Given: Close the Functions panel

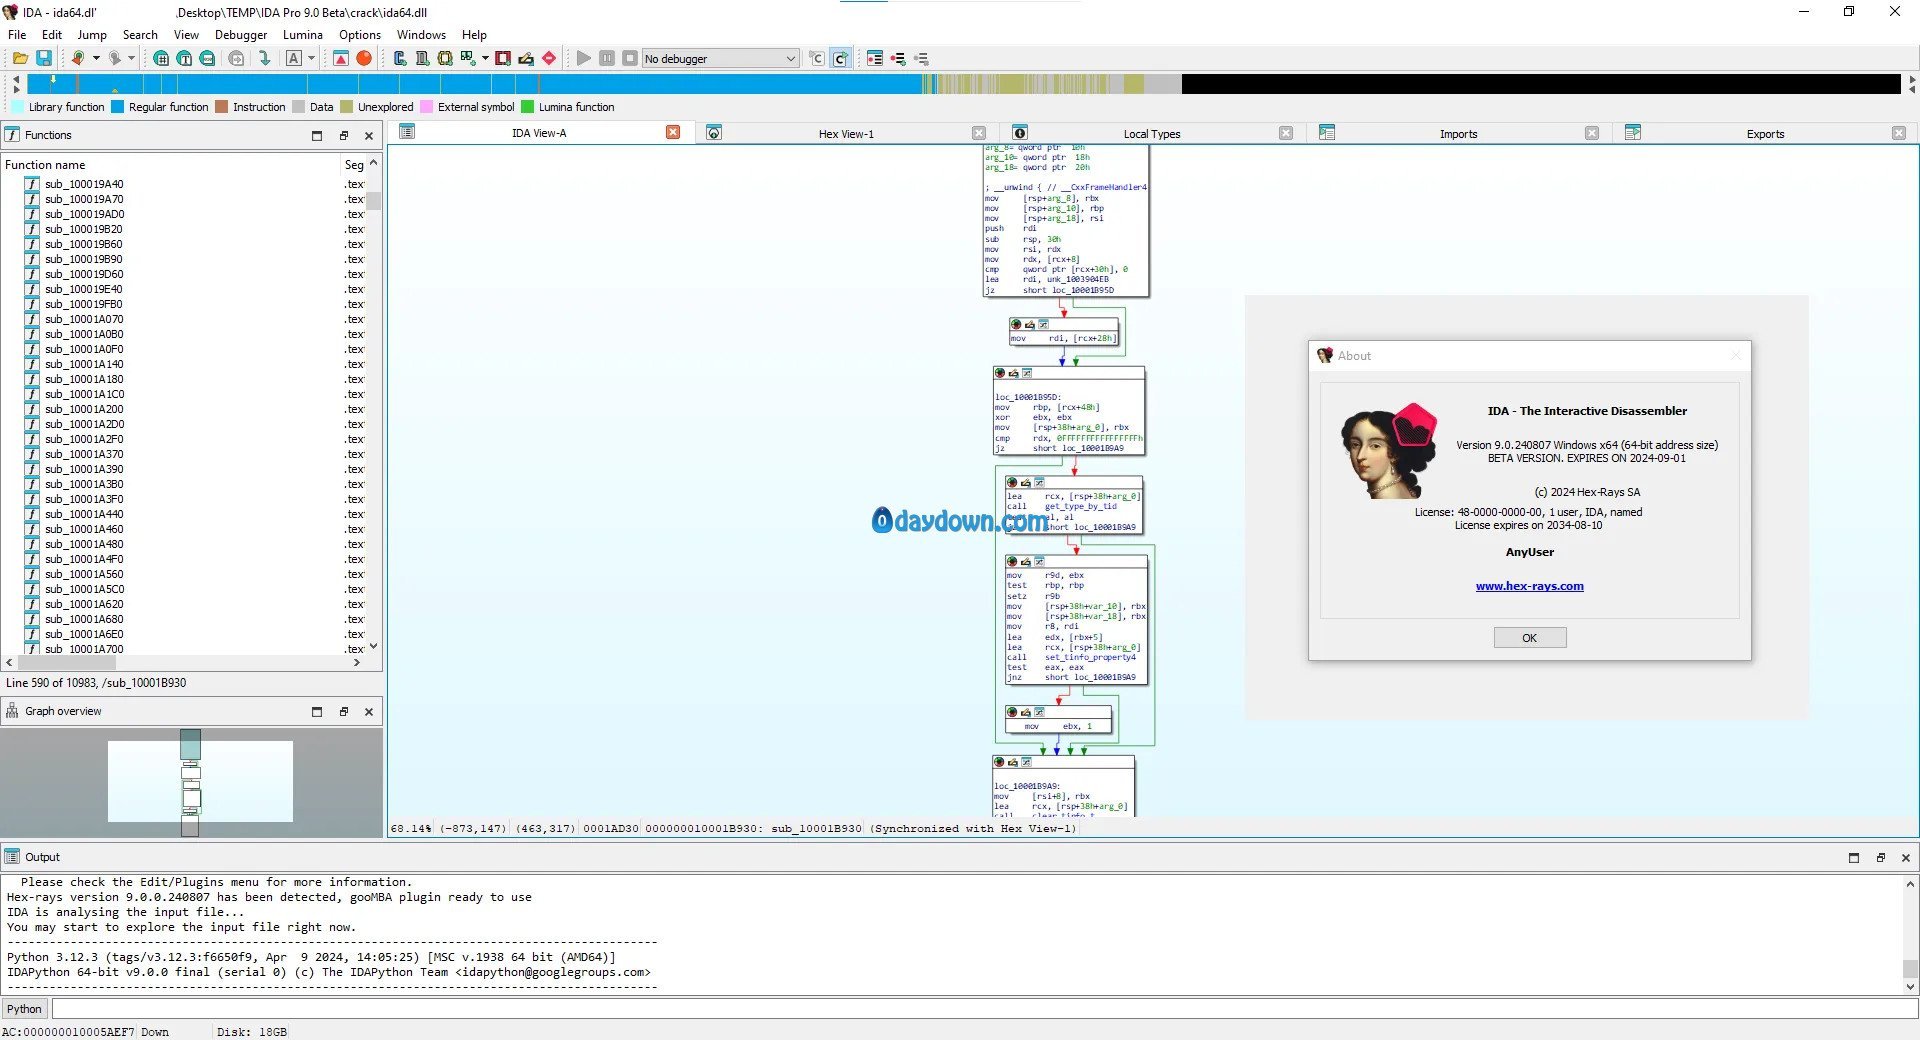Looking at the screenshot, I should pyautogui.click(x=369, y=136).
